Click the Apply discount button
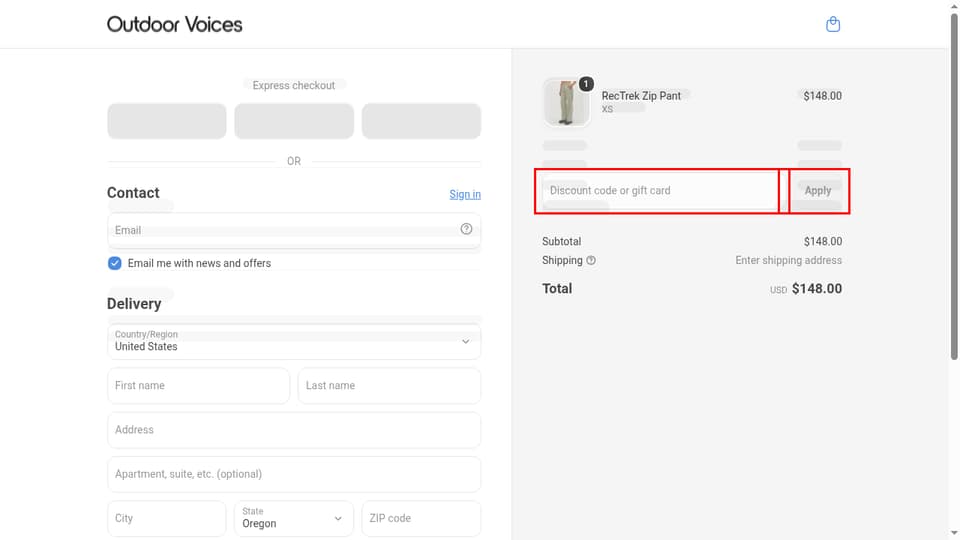Screen dimensions: 960x540 pos(818,190)
